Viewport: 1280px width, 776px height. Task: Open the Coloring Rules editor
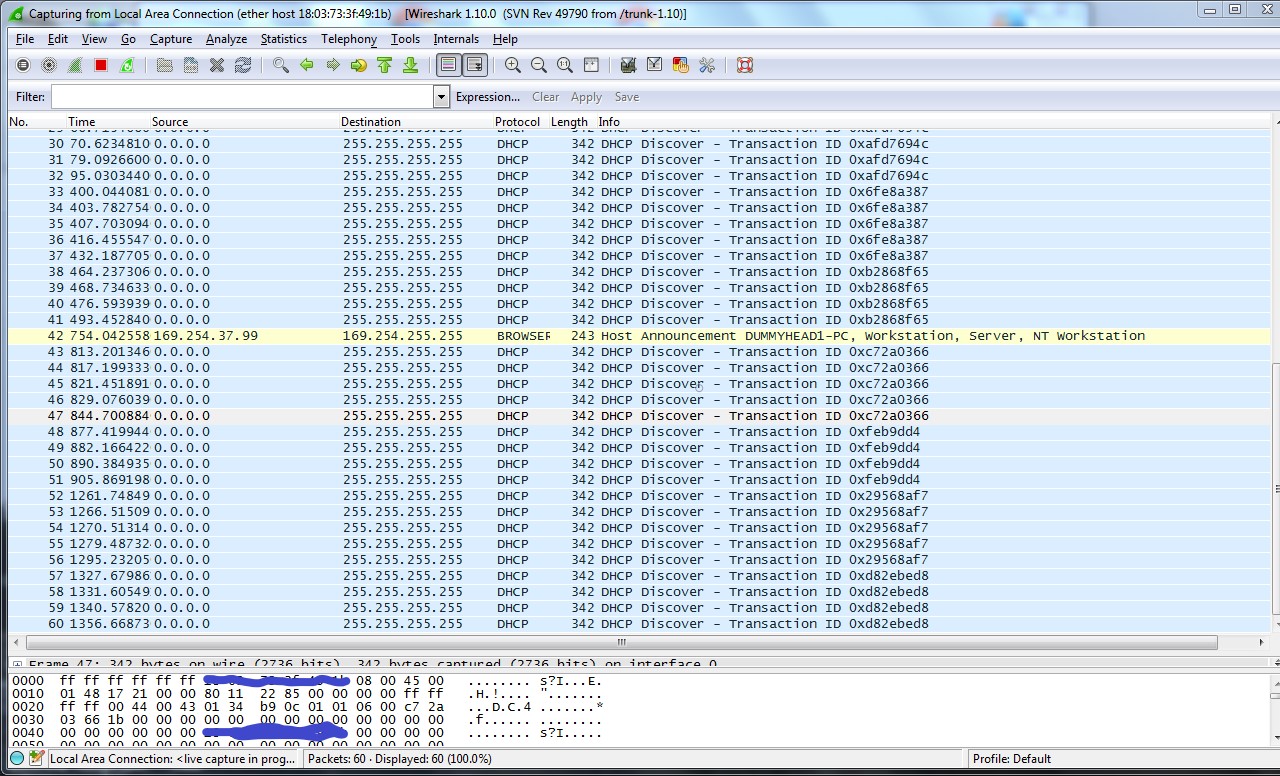pyautogui.click(x=681, y=65)
